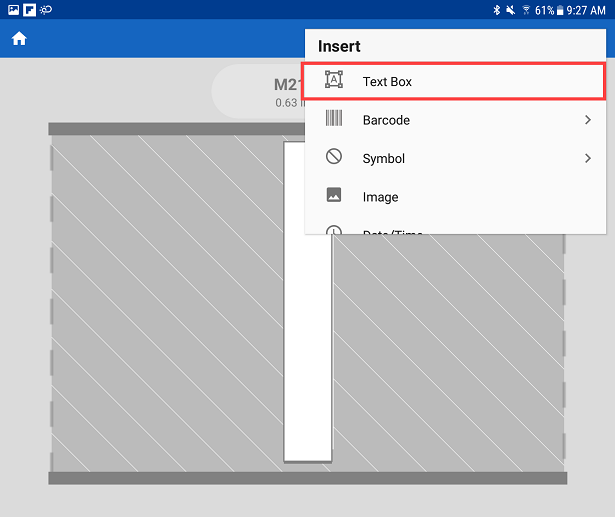Image resolution: width=615 pixels, height=517 pixels.
Task: Click the Text Box icon
Action: [334, 81]
